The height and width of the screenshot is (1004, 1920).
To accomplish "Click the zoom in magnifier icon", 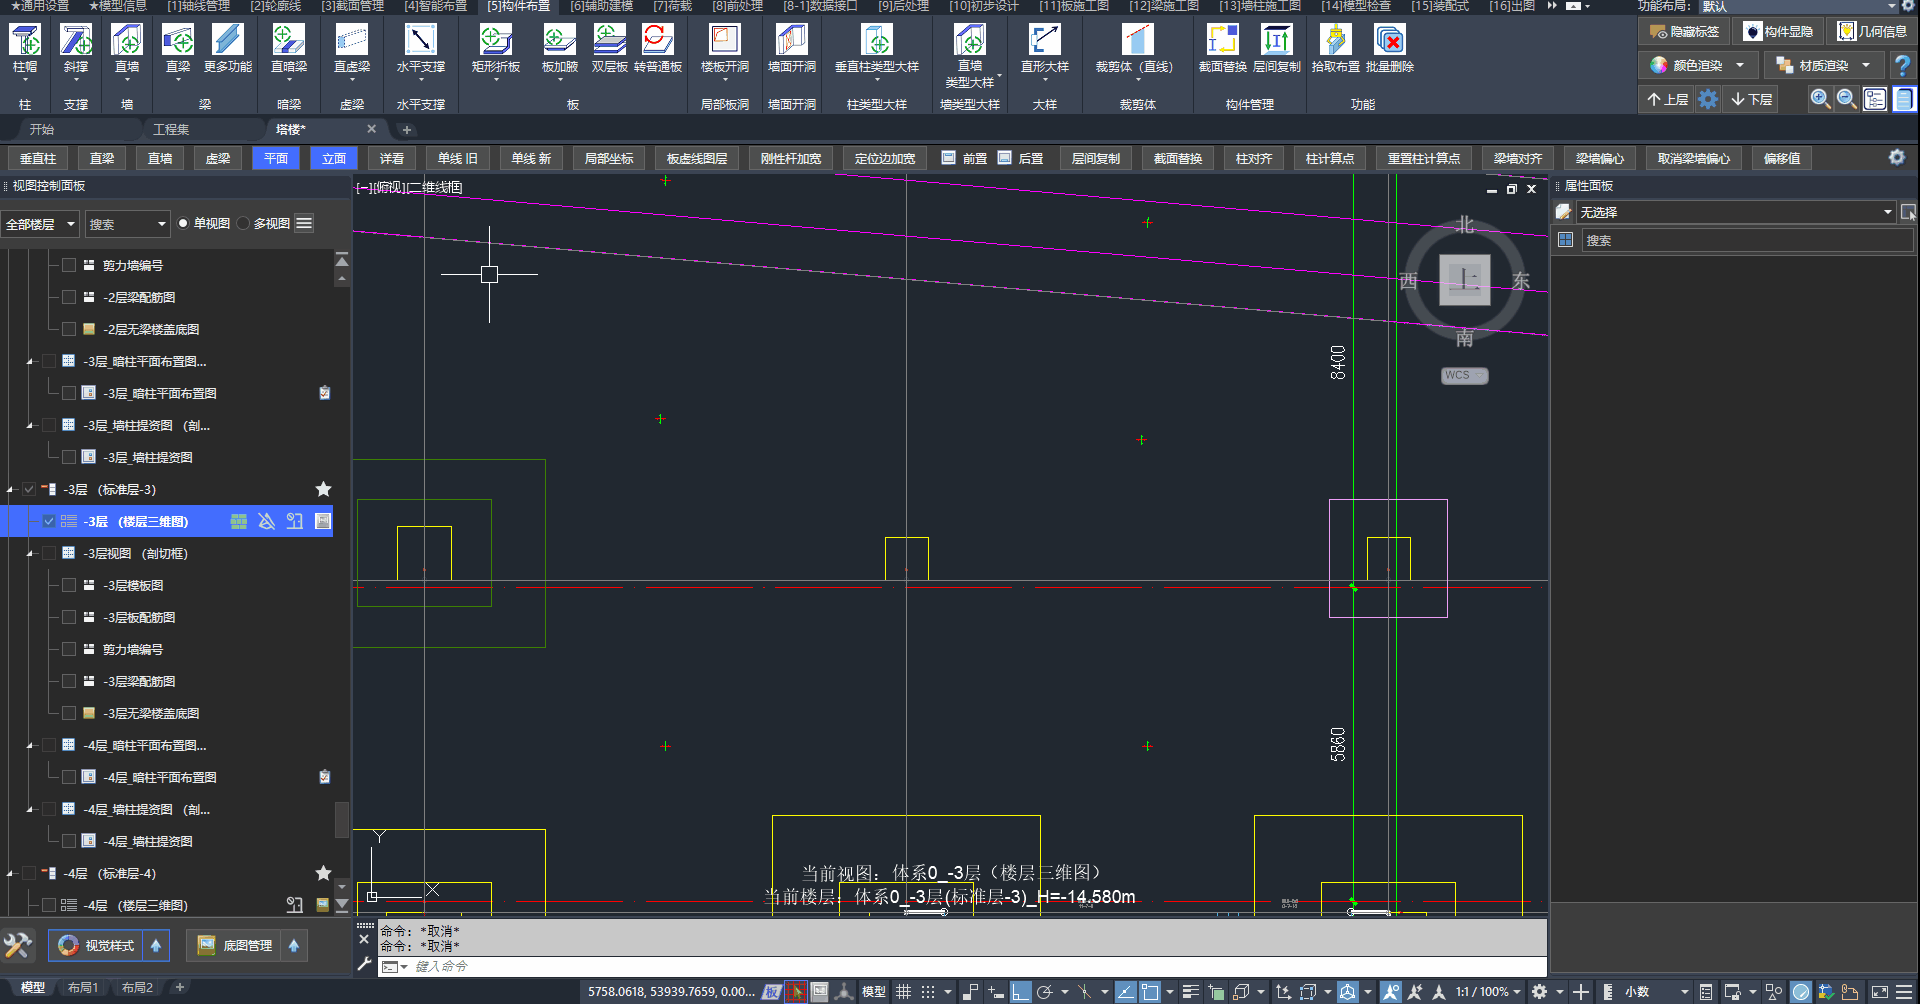I will pos(1820,99).
